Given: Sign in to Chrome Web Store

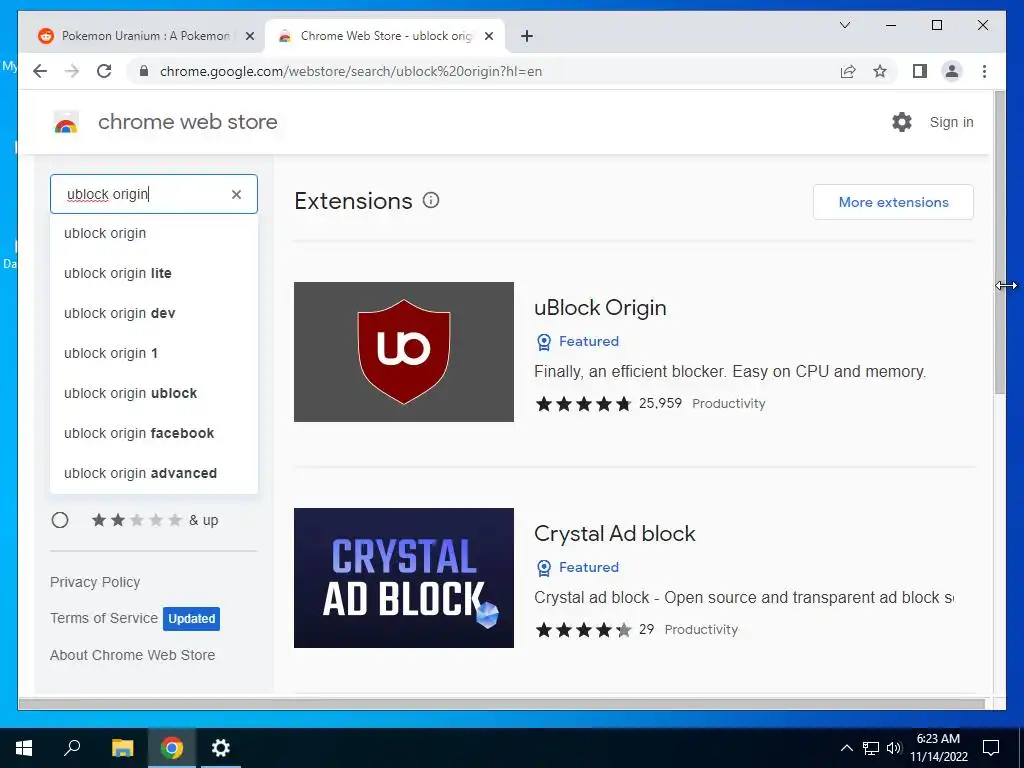Looking at the screenshot, I should (951, 122).
